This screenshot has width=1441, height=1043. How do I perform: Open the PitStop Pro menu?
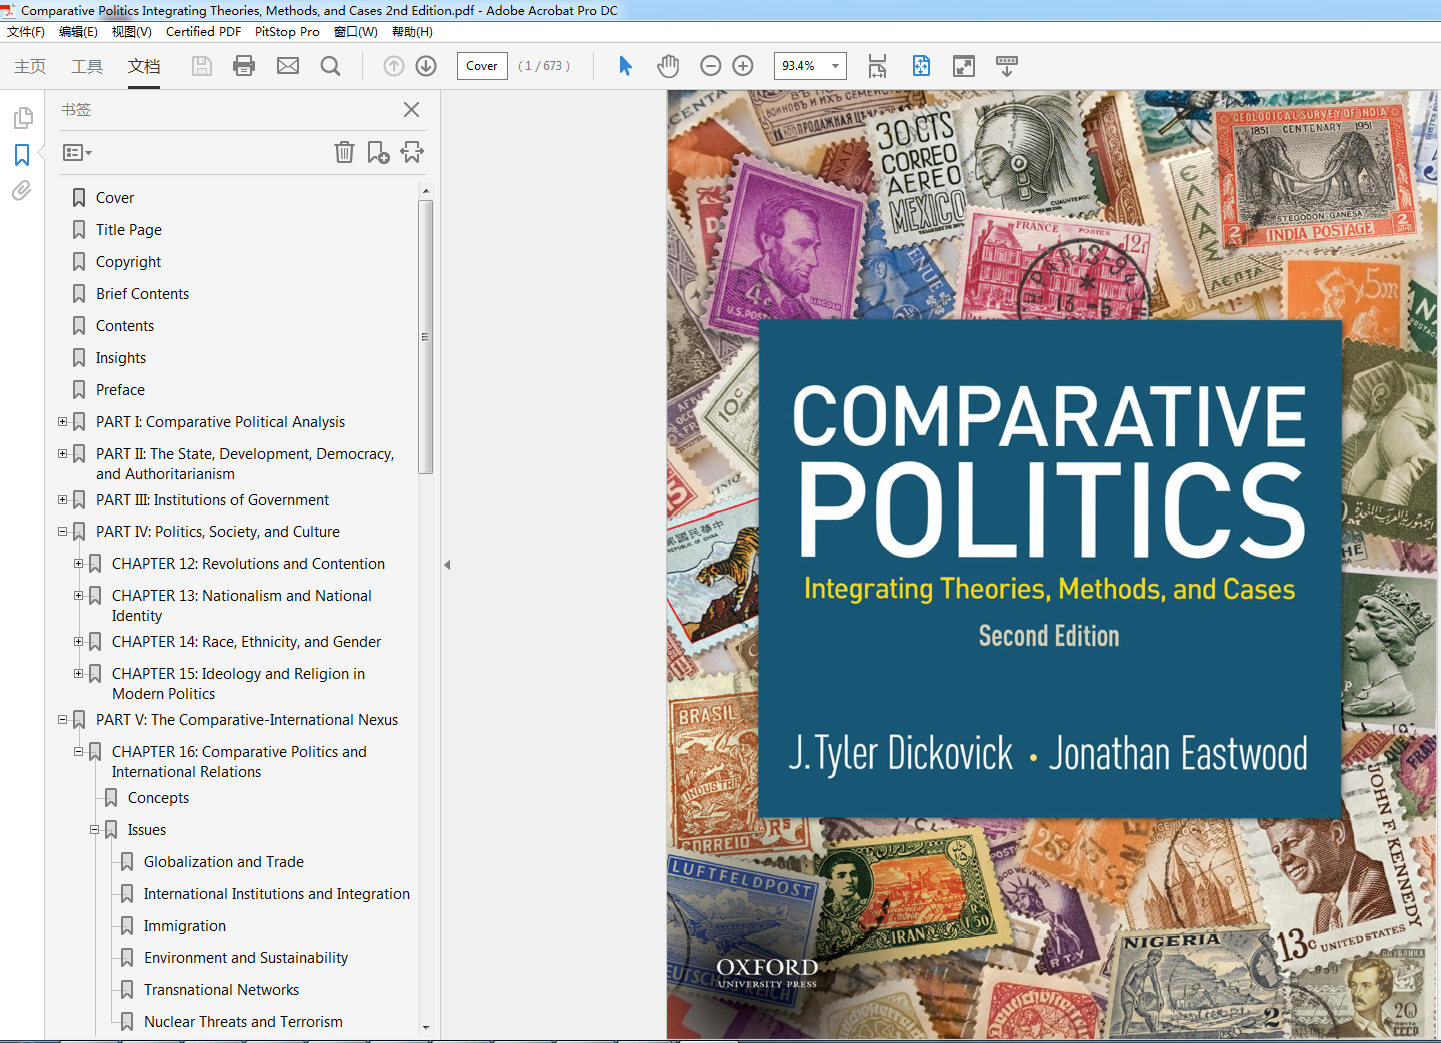[287, 32]
